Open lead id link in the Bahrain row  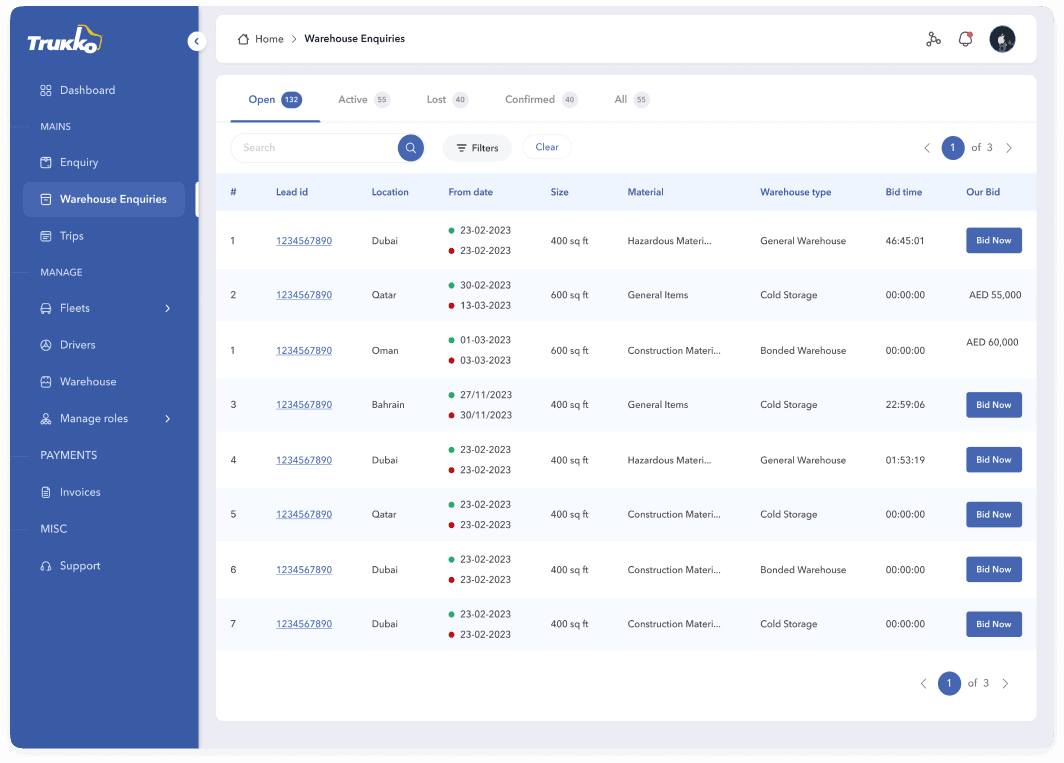pos(304,405)
